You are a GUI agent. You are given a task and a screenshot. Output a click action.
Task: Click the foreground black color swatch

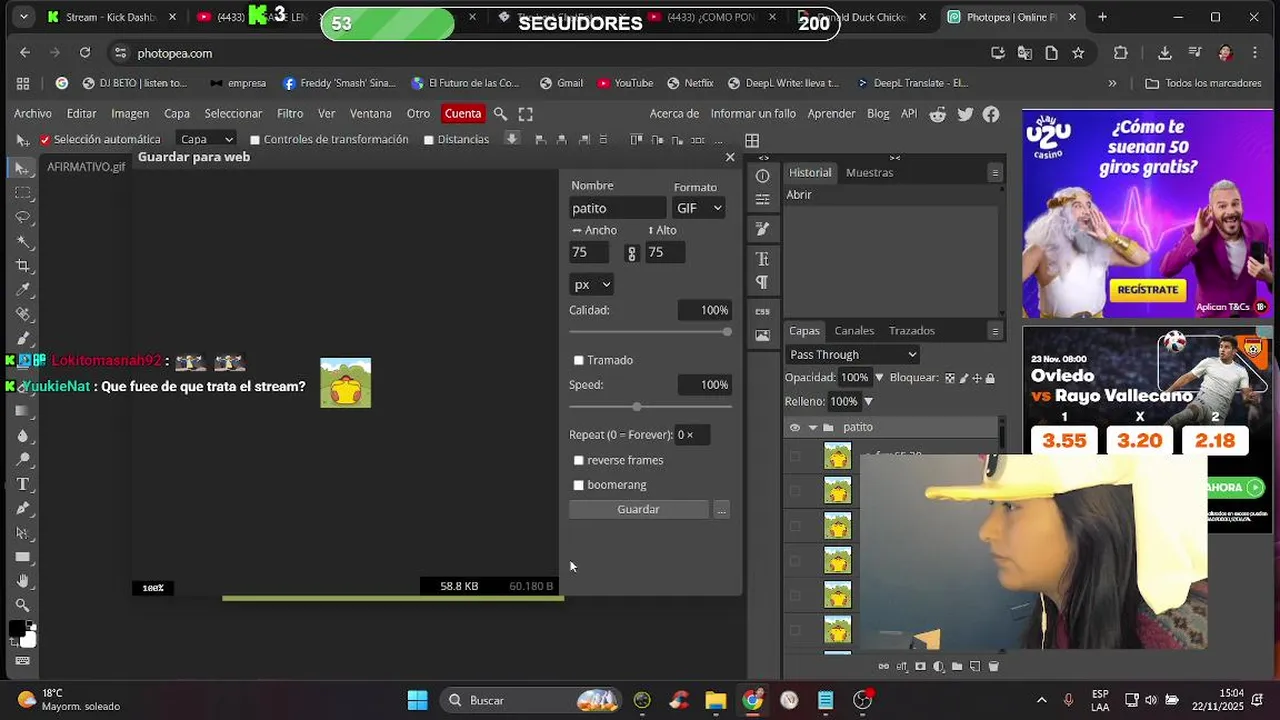(x=17, y=629)
